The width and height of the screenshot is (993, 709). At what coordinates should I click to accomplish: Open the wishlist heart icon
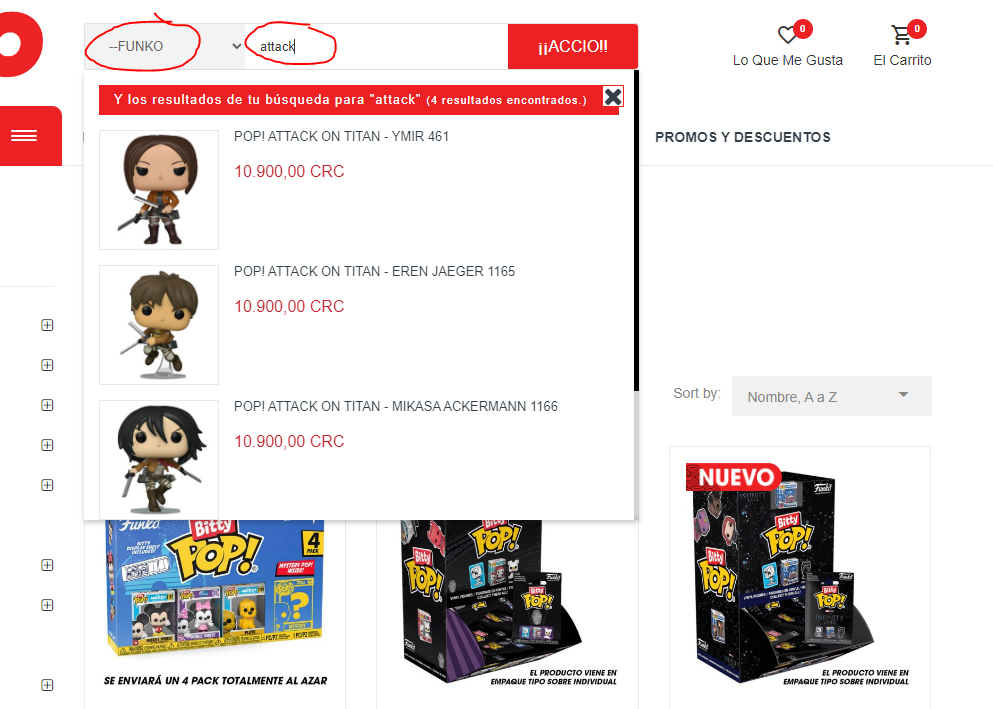click(787, 35)
